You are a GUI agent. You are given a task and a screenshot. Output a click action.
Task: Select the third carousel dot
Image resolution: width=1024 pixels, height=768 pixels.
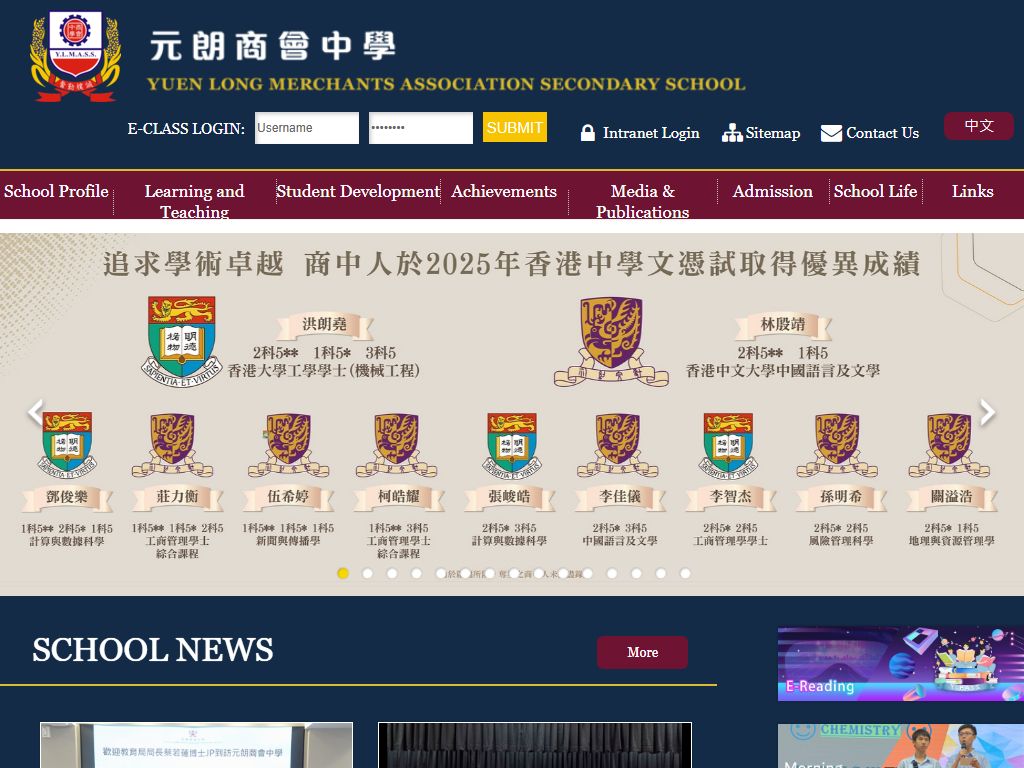pyautogui.click(x=392, y=573)
